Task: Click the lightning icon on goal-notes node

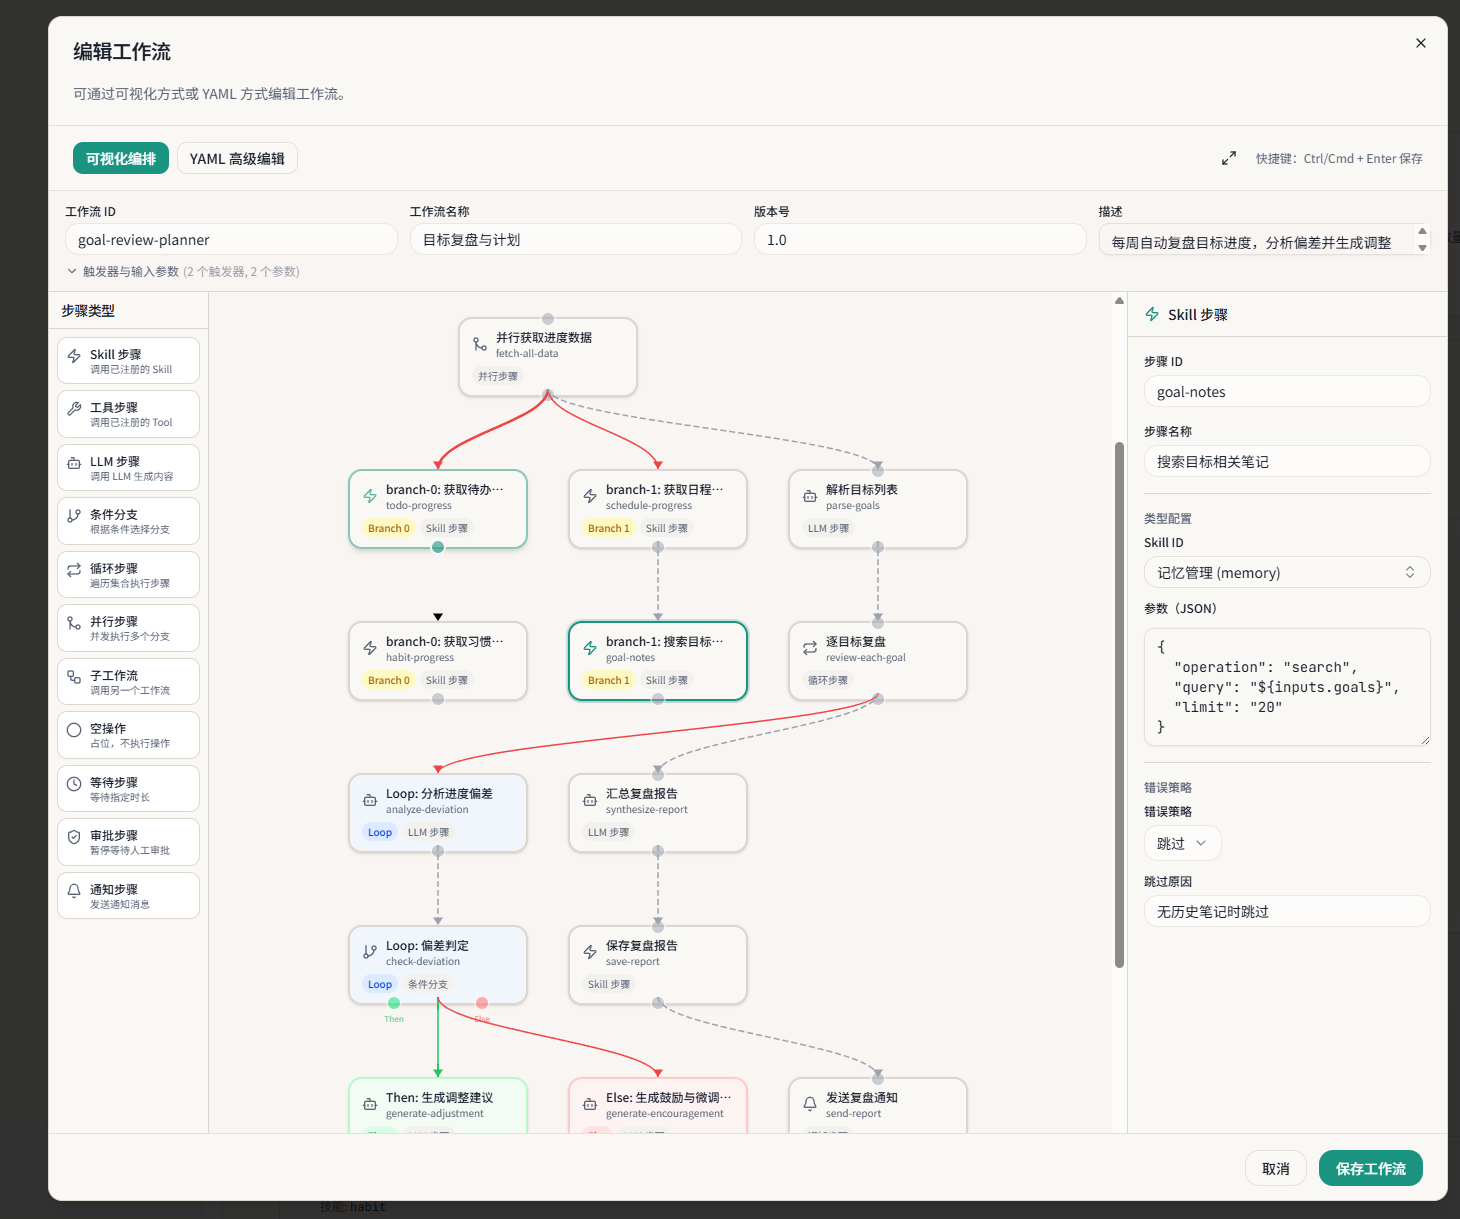Action: (590, 648)
